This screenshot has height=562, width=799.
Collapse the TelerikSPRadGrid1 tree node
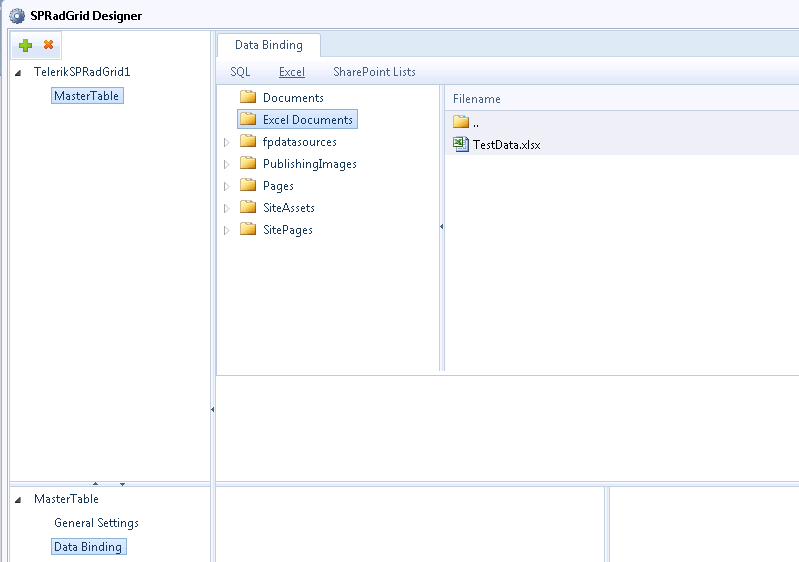pyautogui.click(x=18, y=73)
